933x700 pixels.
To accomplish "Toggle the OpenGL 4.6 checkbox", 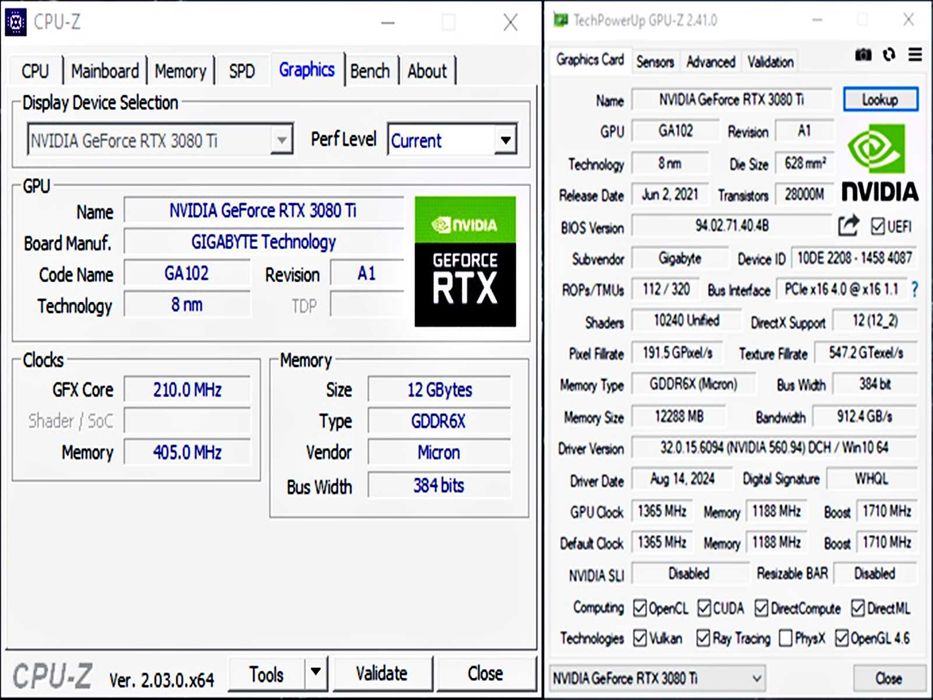I will pyautogui.click(x=841, y=638).
